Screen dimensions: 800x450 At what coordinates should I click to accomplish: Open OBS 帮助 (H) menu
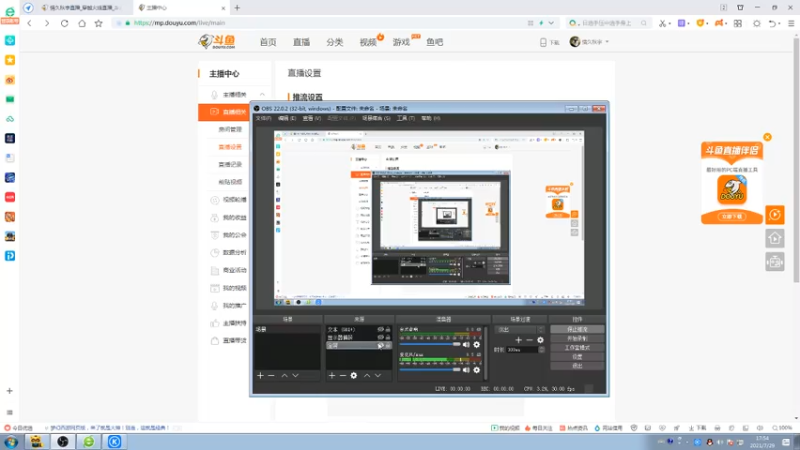tap(431, 118)
